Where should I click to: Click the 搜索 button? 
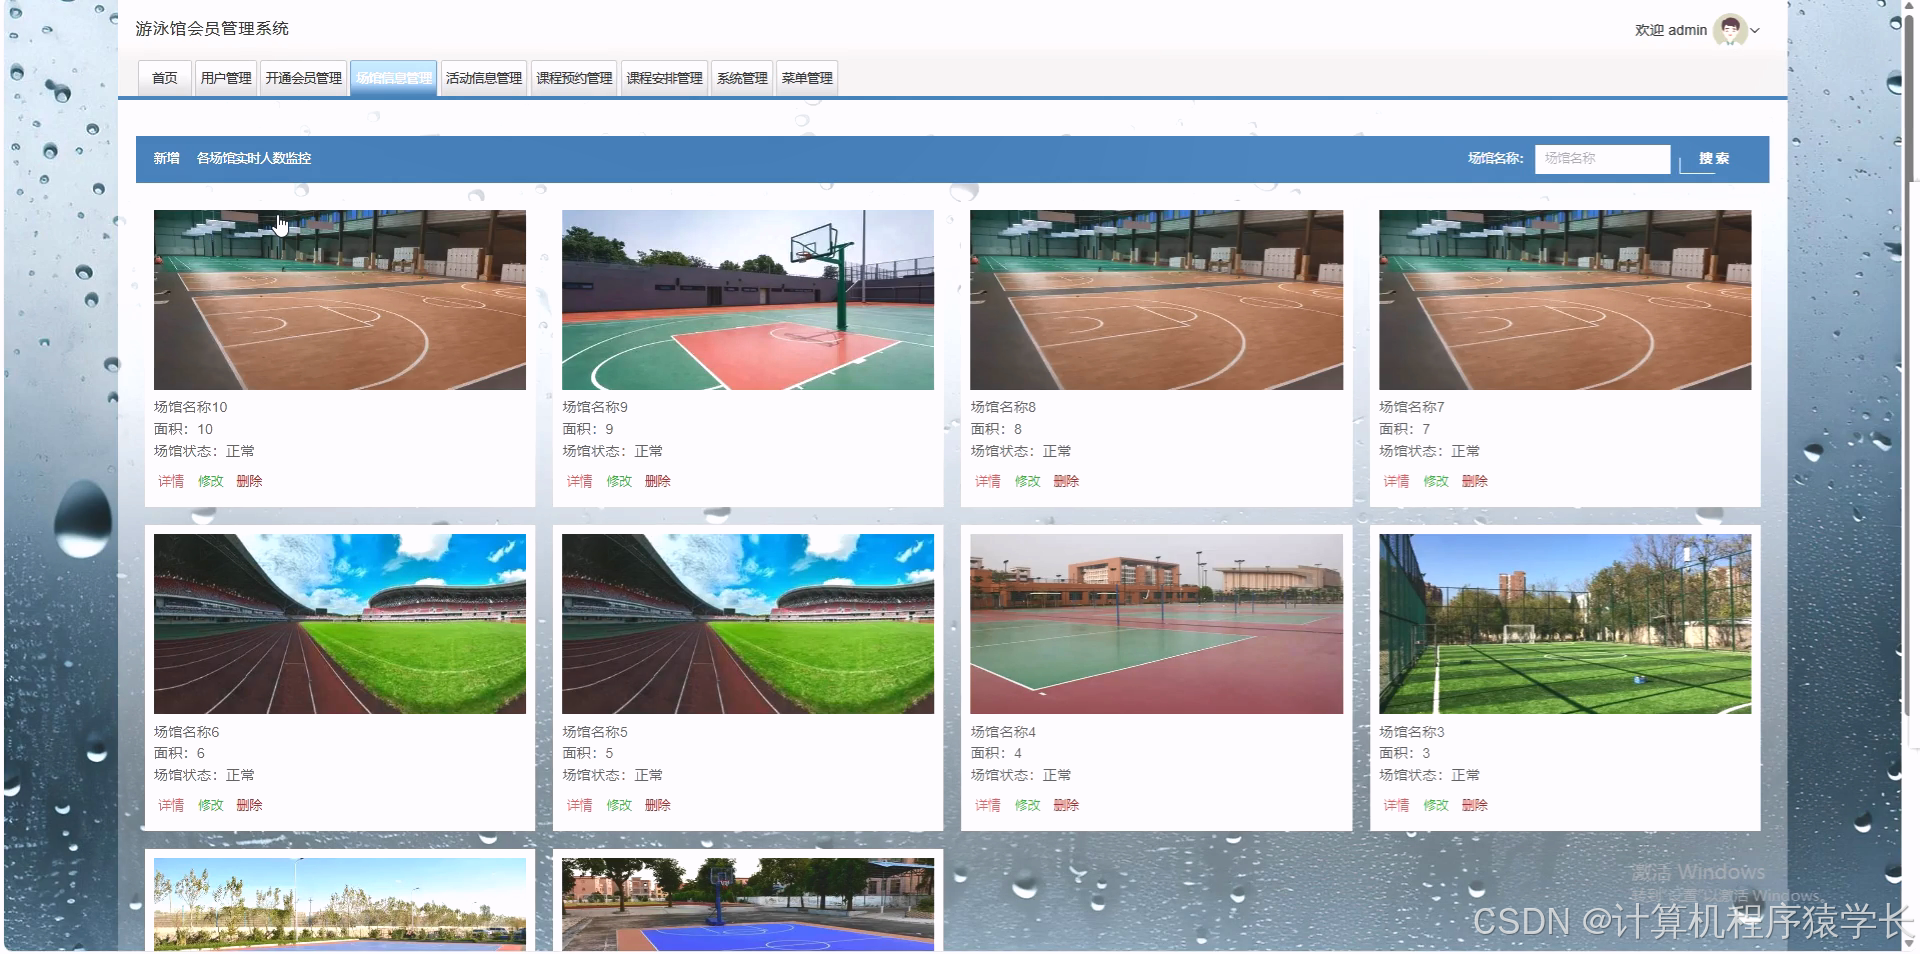tap(1713, 158)
